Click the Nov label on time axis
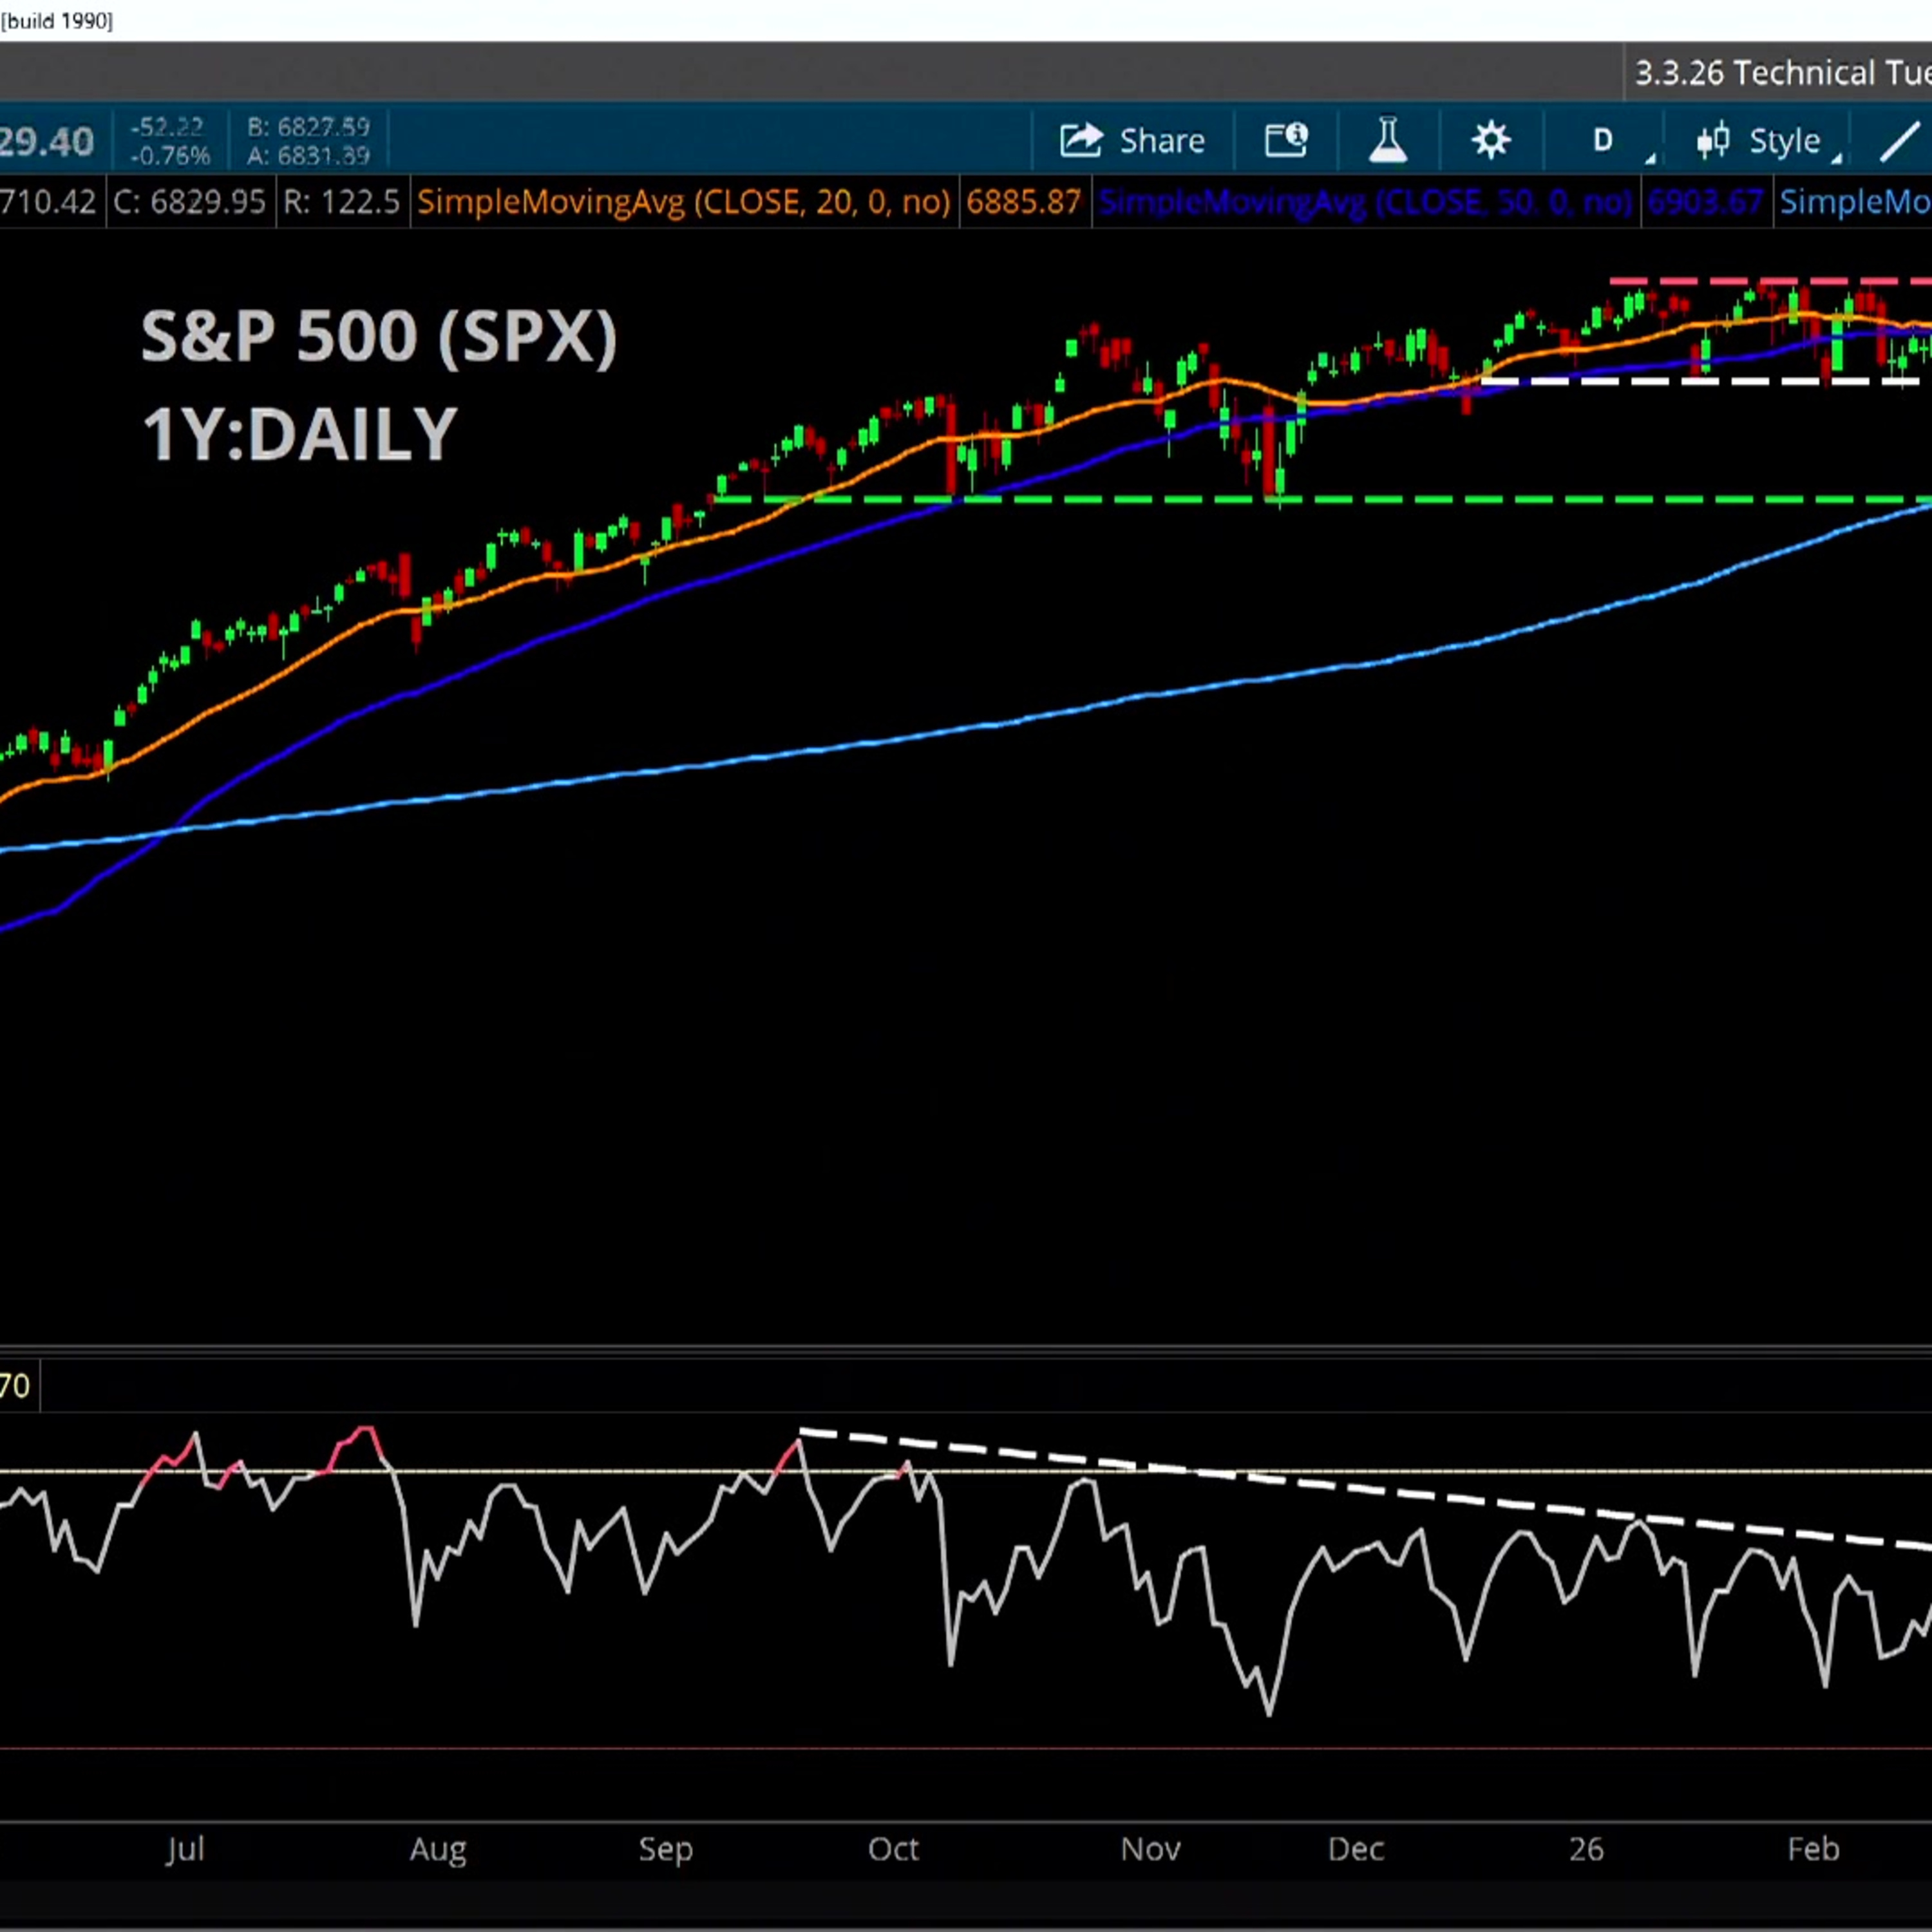1932x1932 pixels. (1151, 1849)
